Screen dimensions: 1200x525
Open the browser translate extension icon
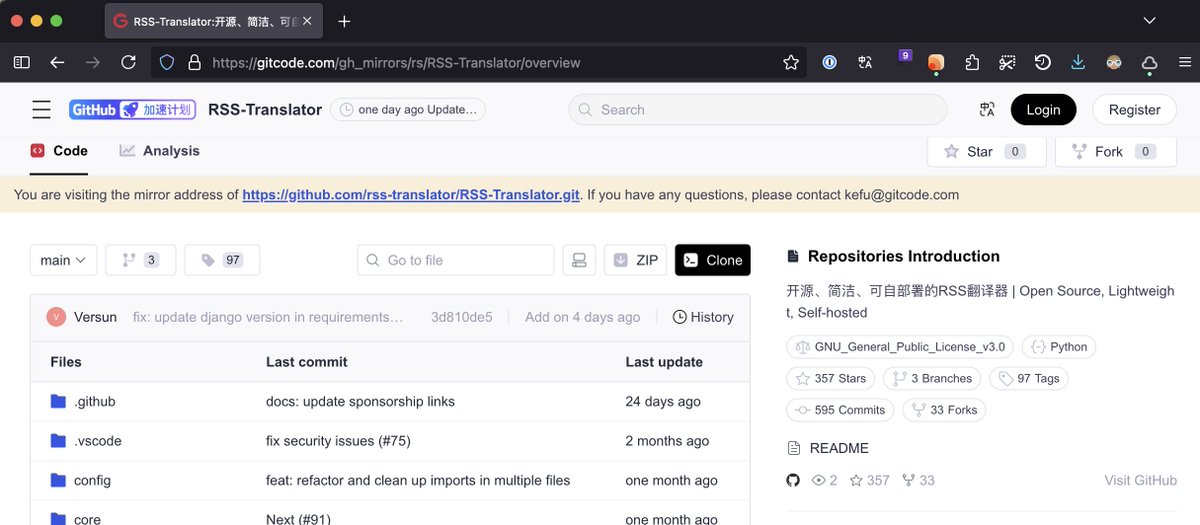click(865, 62)
